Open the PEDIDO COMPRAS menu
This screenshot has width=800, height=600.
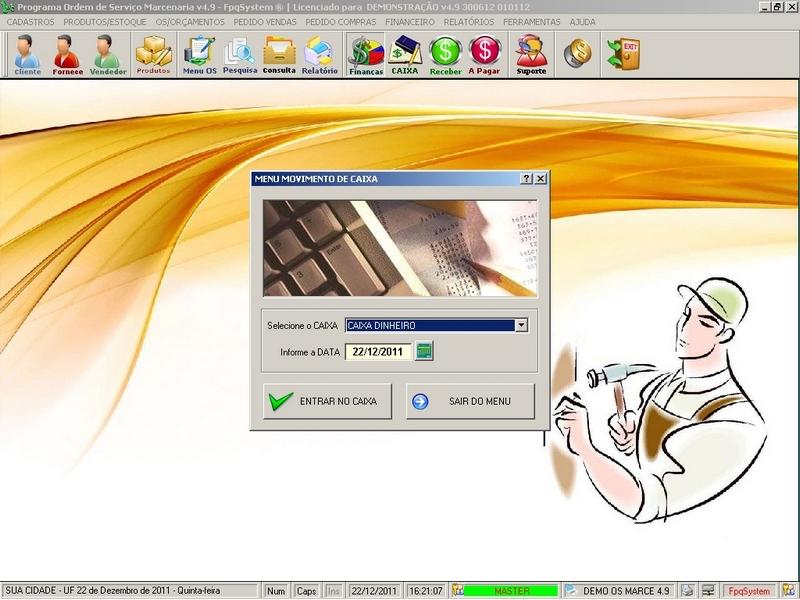point(341,22)
